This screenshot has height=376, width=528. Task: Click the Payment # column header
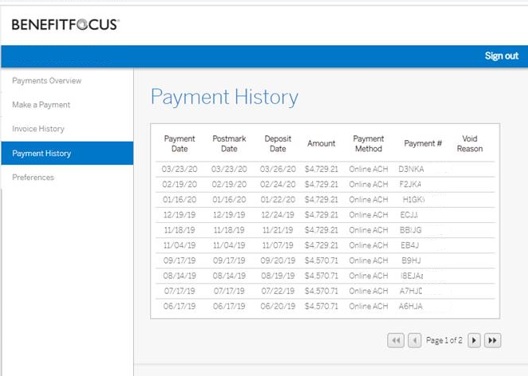423,143
